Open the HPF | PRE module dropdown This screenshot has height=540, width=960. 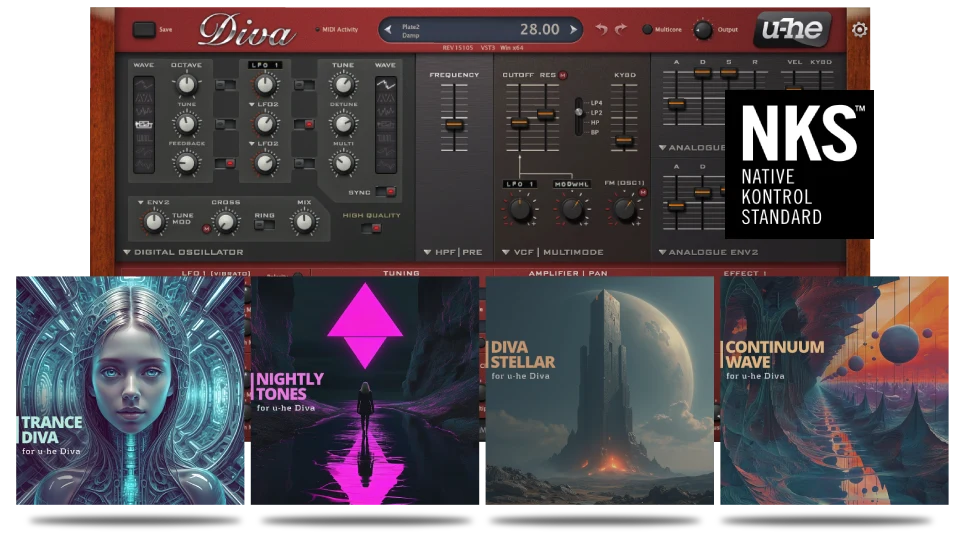click(427, 253)
